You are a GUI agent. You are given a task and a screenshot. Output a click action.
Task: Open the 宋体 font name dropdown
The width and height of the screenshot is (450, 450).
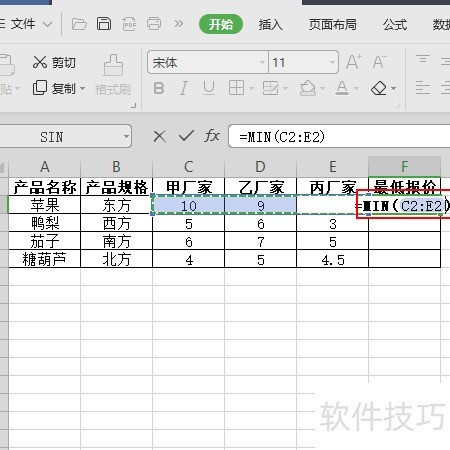[262, 62]
